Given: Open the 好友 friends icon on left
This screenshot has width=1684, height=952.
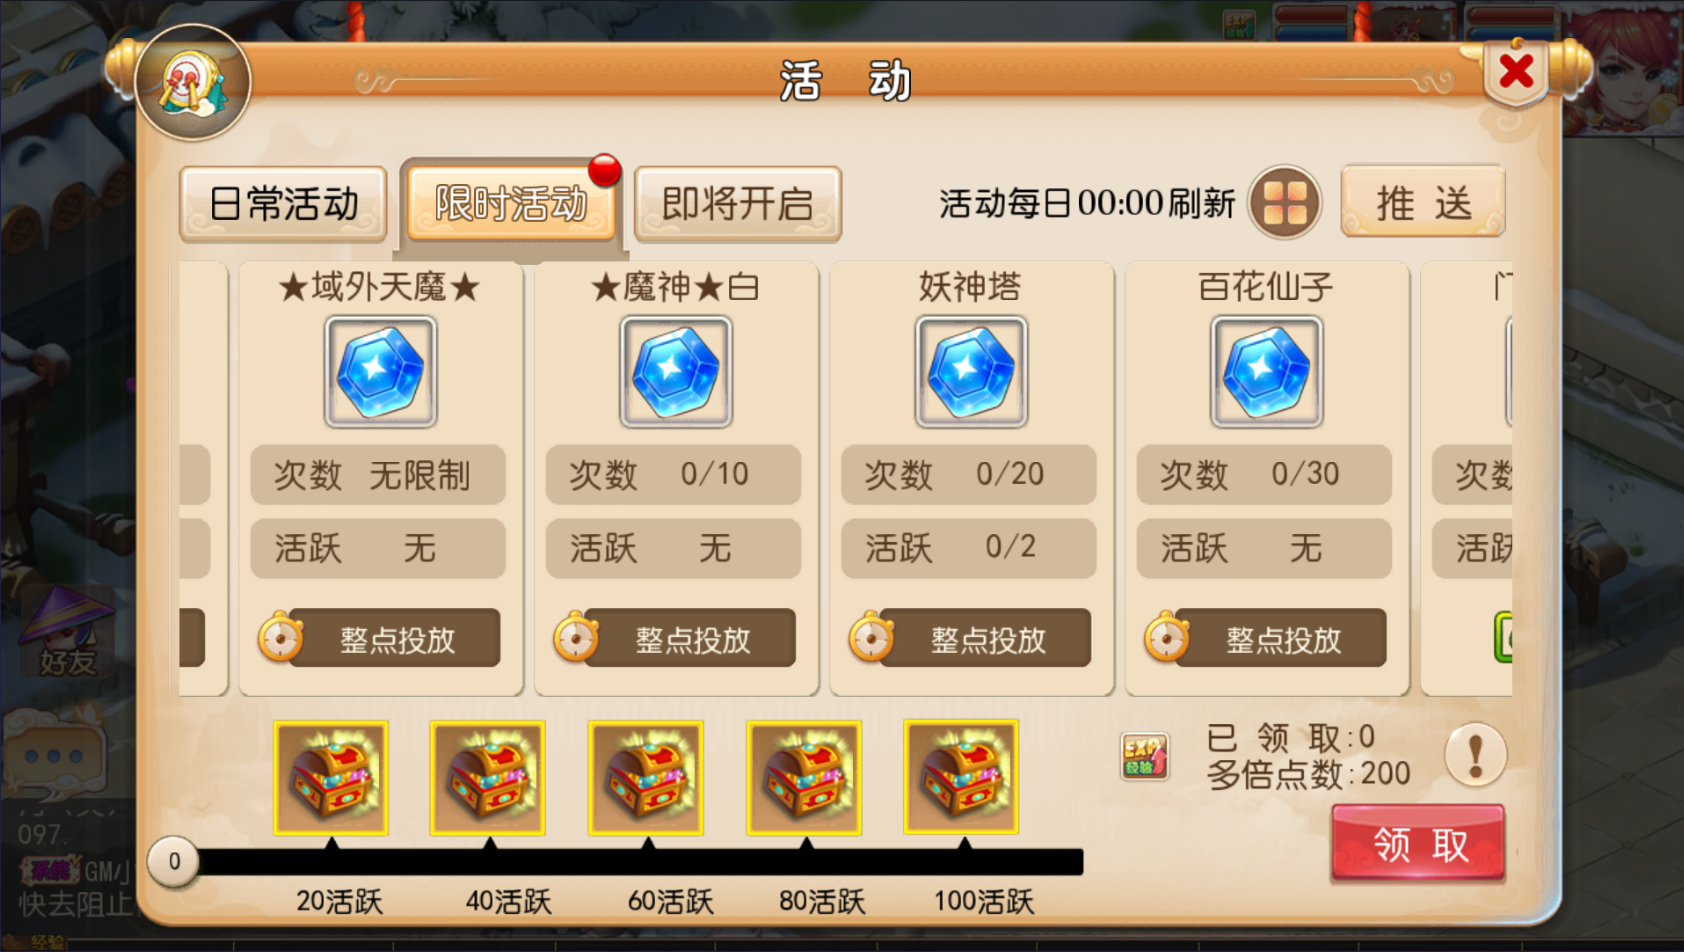Looking at the screenshot, I should tap(67, 632).
